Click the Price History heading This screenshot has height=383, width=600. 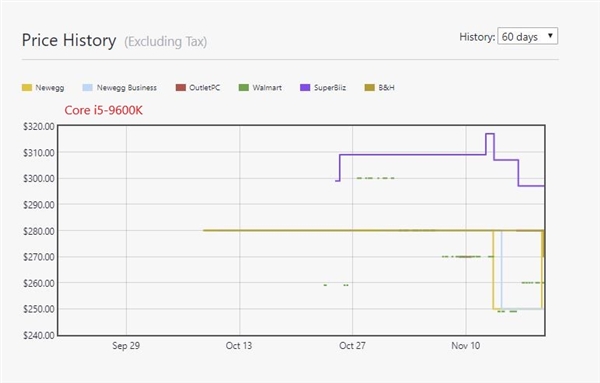click(69, 40)
